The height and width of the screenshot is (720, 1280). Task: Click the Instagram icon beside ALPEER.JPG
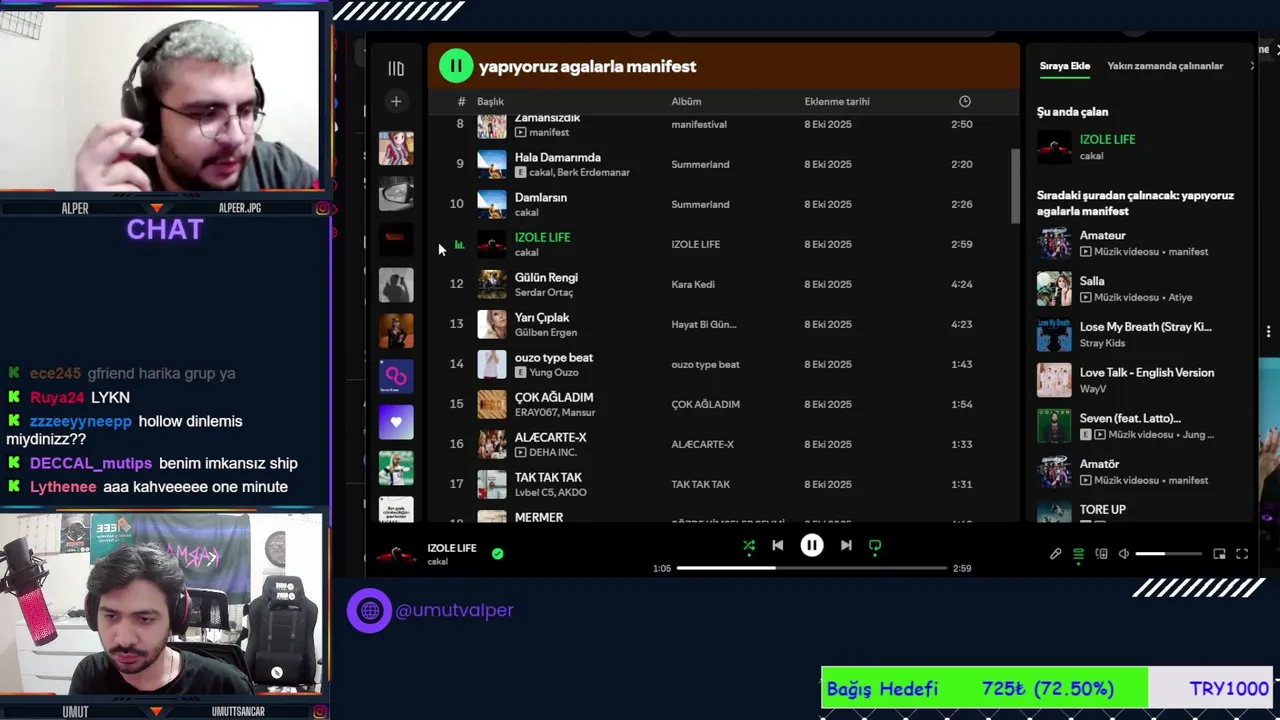[x=322, y=208]
